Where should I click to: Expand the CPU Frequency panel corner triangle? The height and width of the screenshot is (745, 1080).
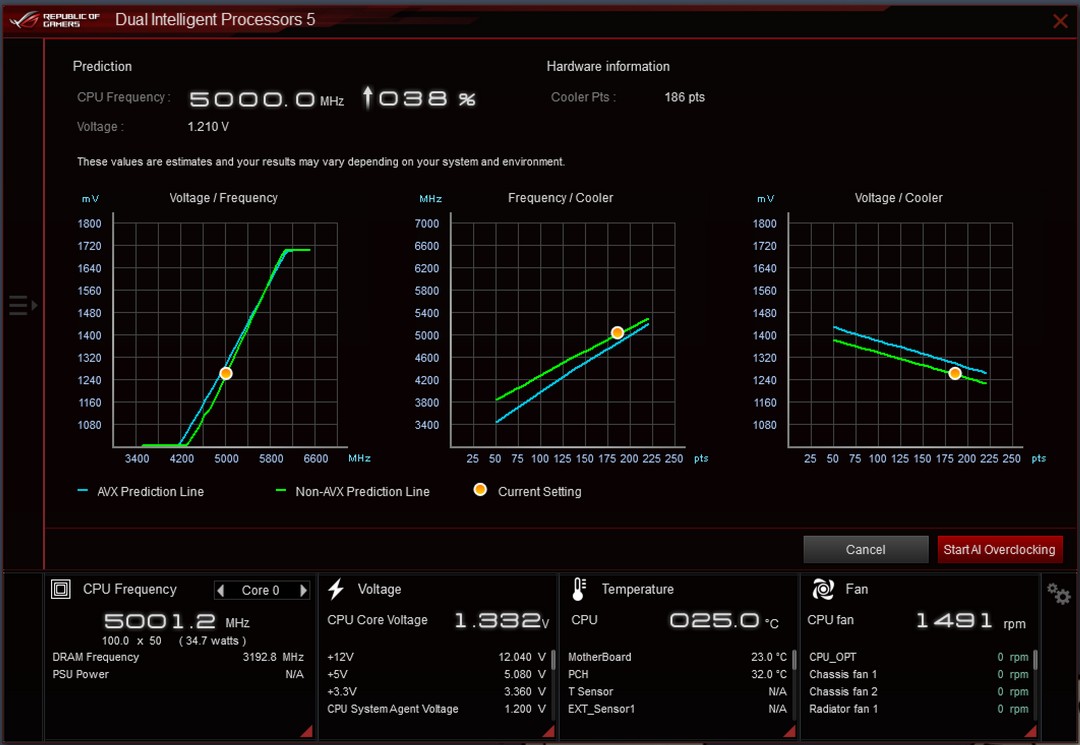pyautogui.click(x=307, y=731)
